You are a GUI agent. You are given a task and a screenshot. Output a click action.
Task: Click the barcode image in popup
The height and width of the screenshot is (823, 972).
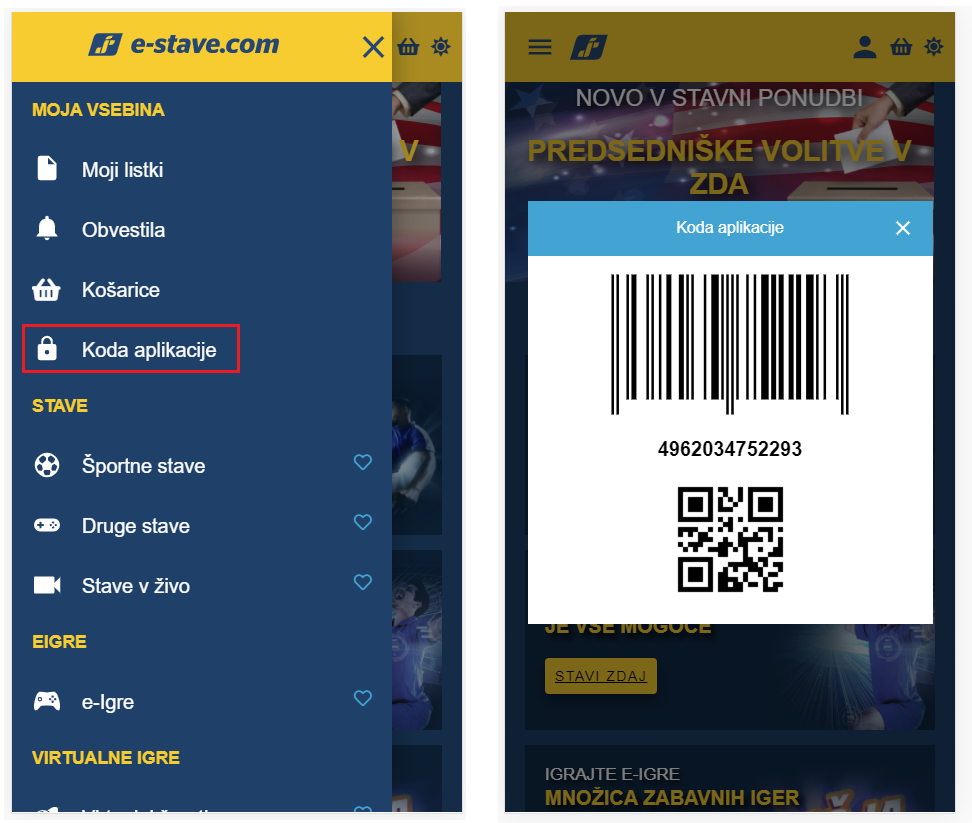click(x=730, y=344)
